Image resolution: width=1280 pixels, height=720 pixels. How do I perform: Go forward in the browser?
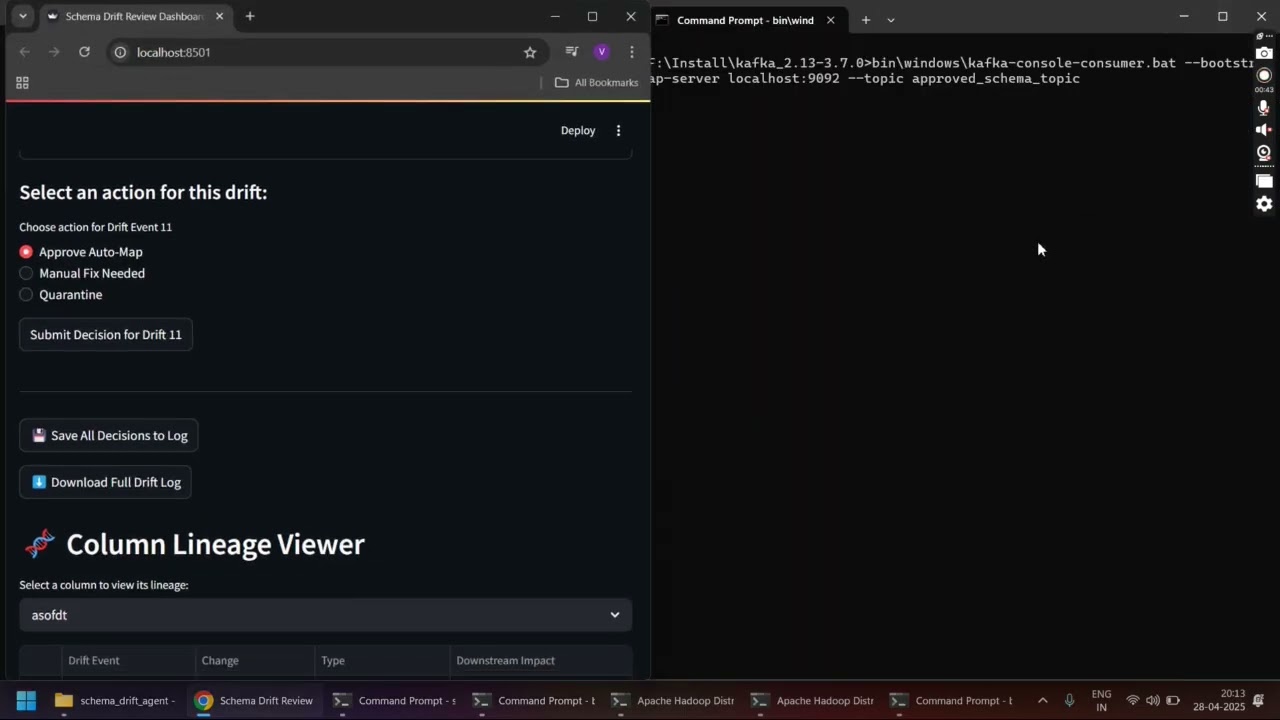pos(54,52)
